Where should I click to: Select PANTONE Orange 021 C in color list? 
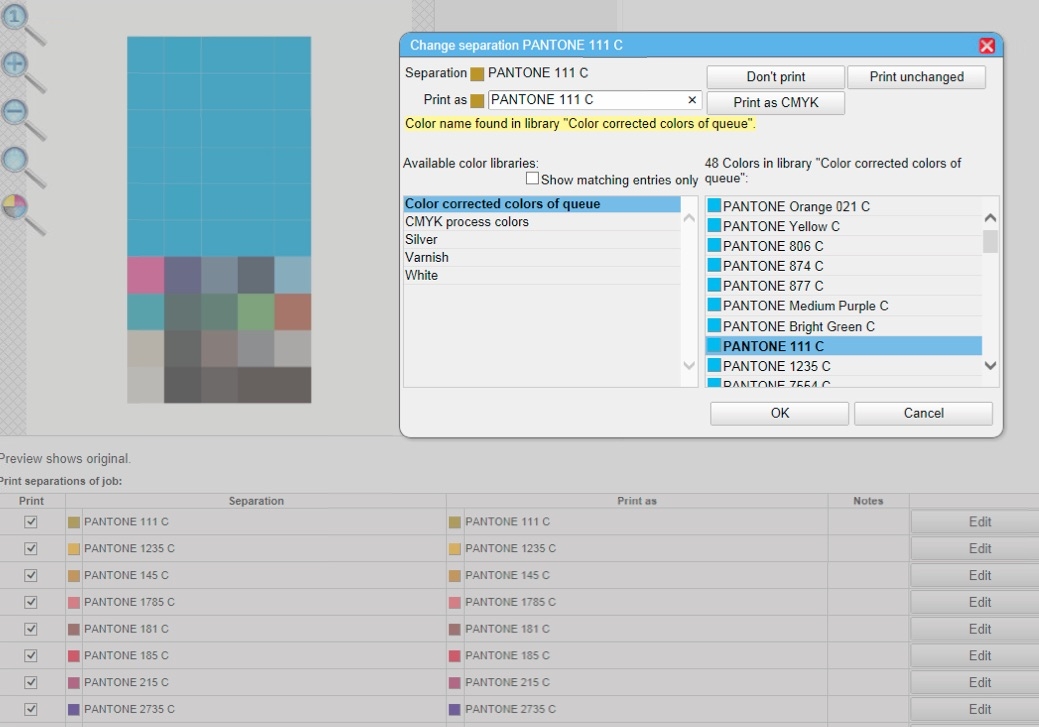[844, 206]
